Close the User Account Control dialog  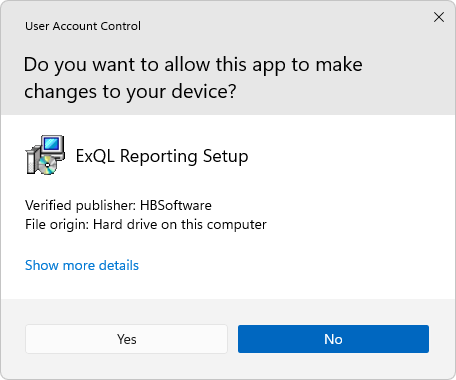click(x=439, y=17)
